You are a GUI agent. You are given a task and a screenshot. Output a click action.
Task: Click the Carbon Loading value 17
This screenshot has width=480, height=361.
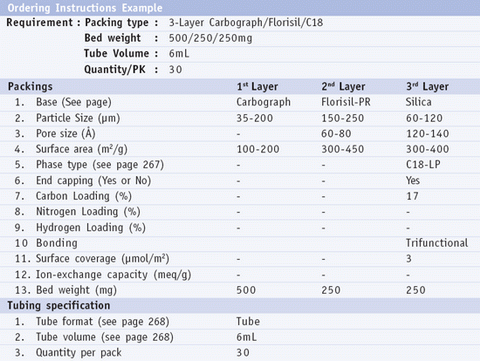point(412,196)
